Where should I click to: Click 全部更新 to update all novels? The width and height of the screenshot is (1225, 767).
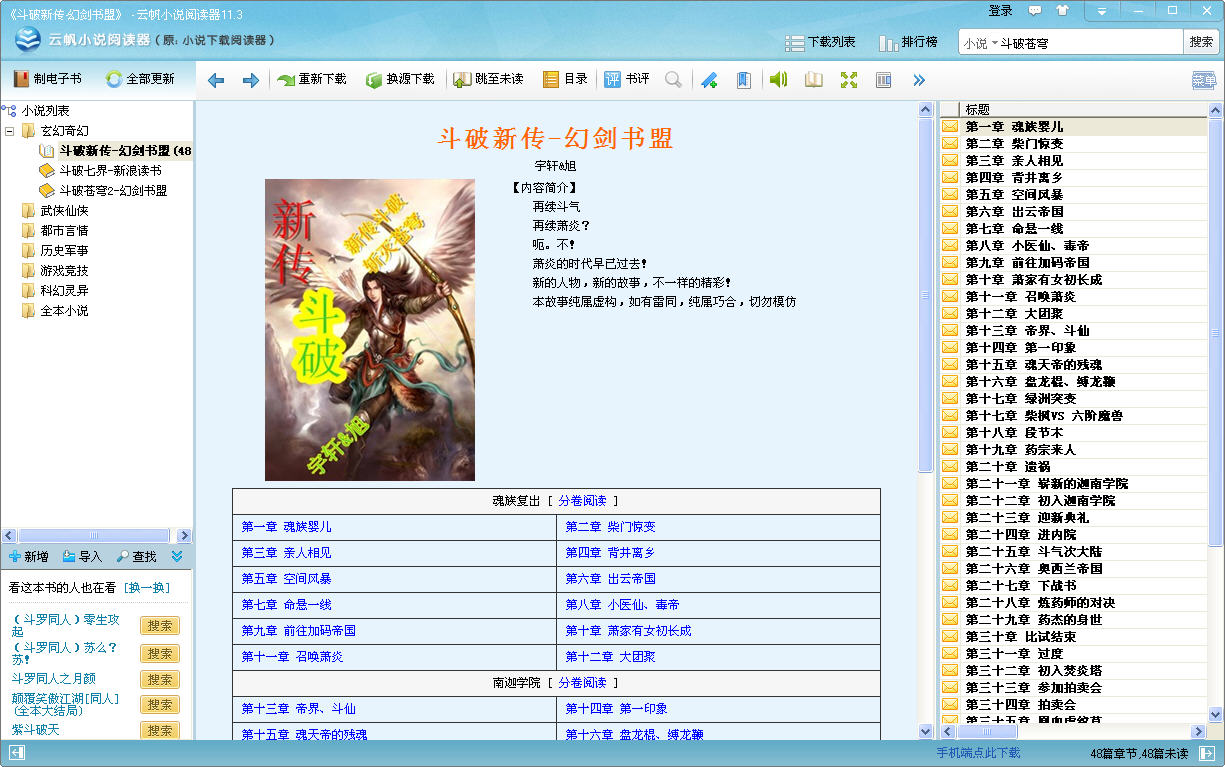pos(140,79)
